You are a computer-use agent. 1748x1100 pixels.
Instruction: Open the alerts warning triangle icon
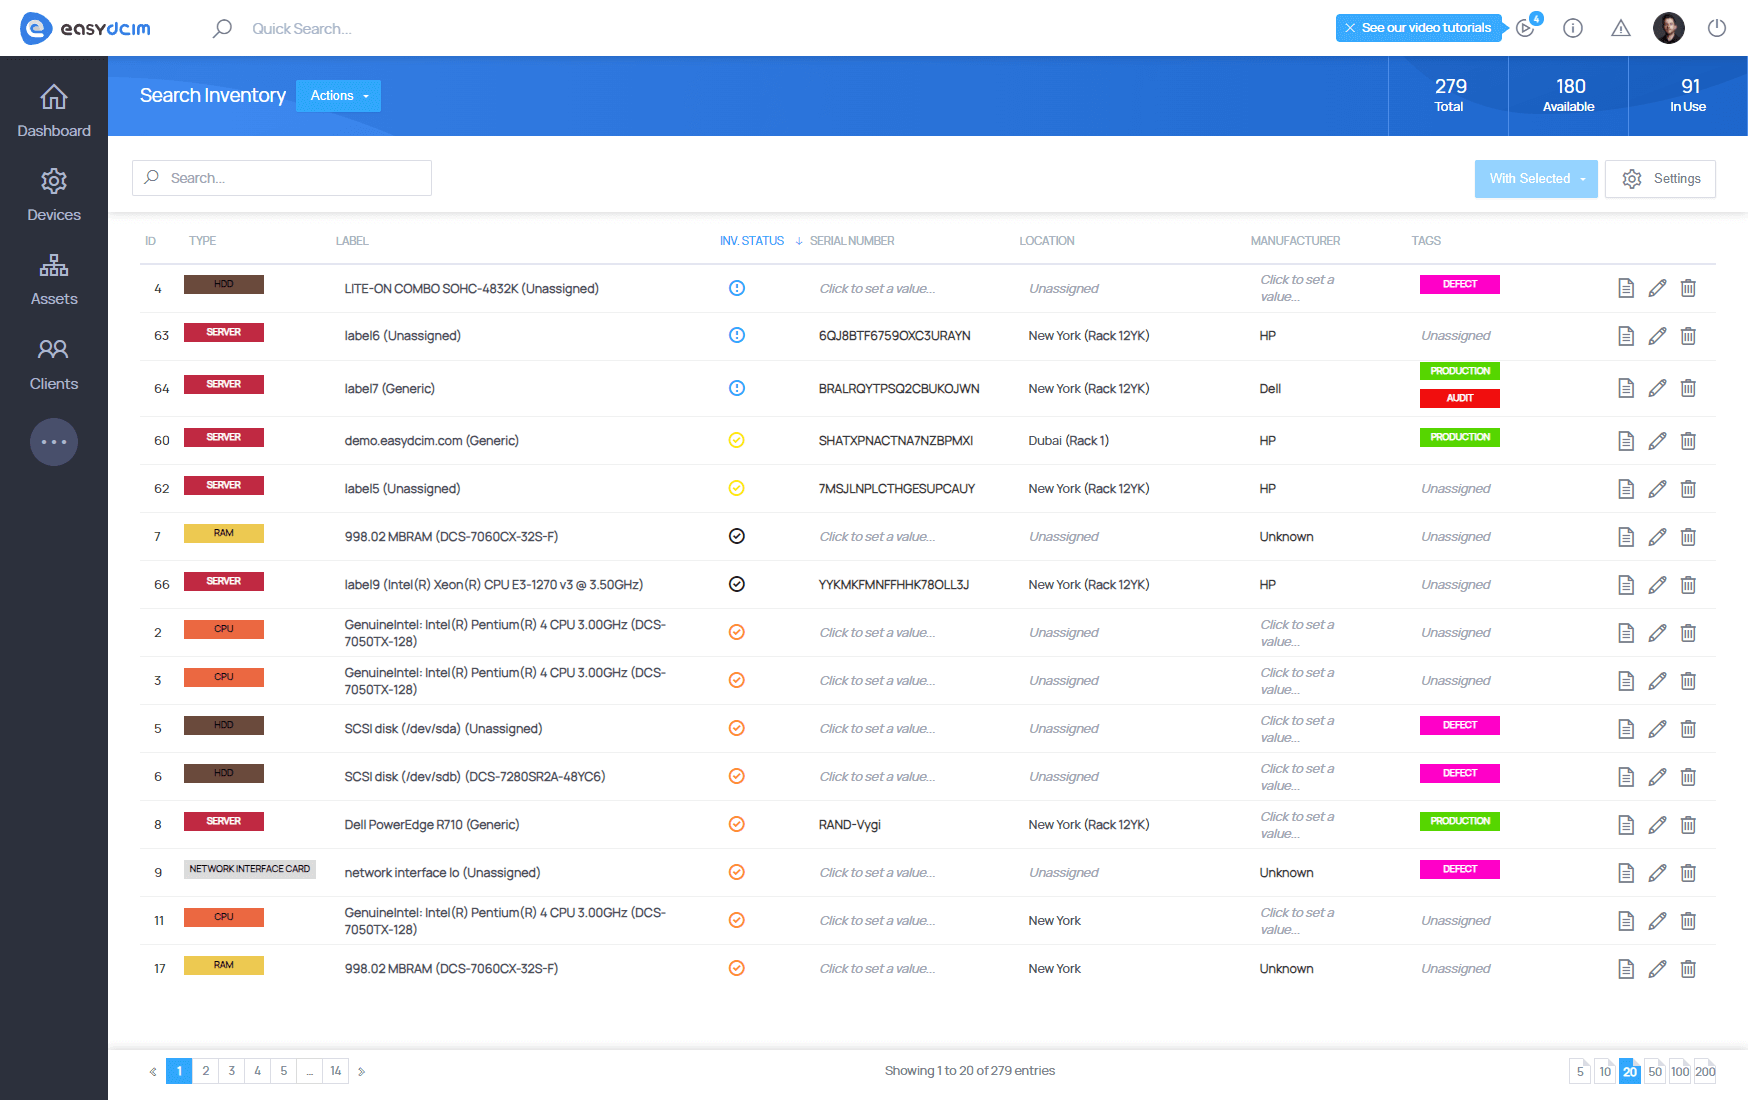coord(1620,28)
